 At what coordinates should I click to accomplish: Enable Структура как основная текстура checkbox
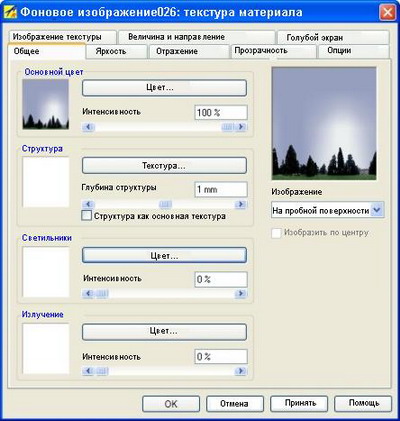(x=86, y=216)
